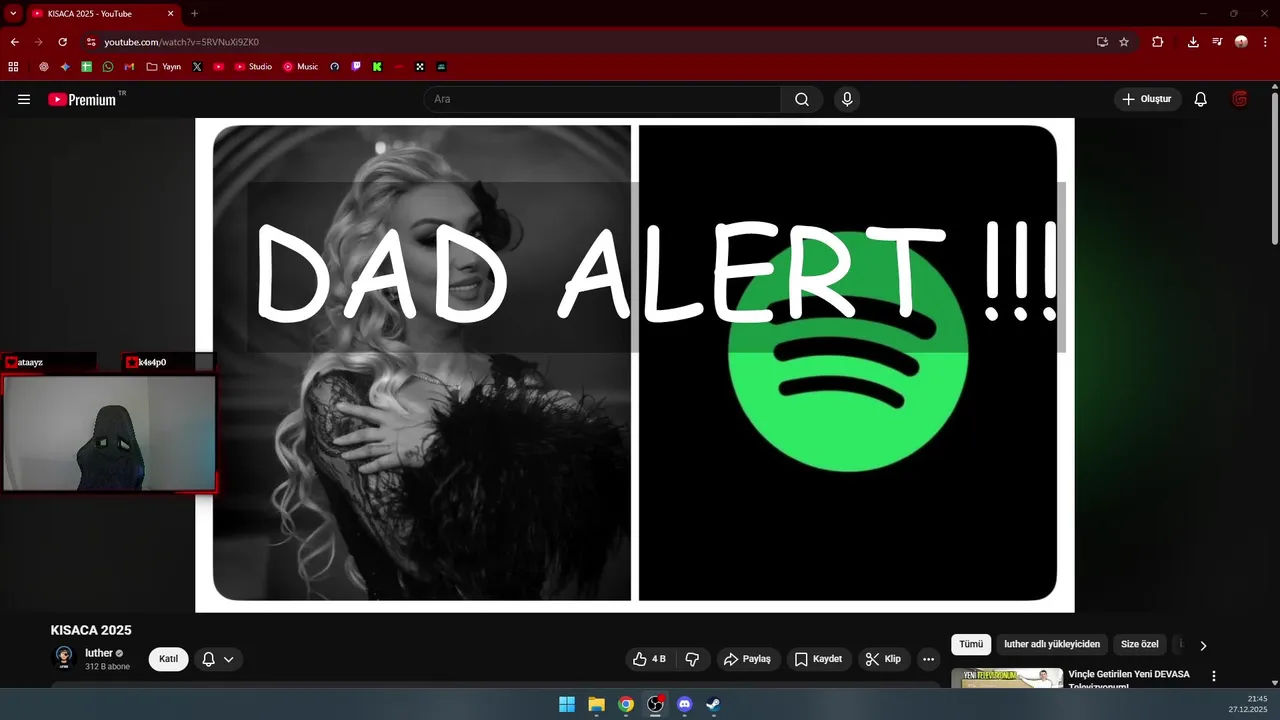Focus the Ara search field
Viewport: 1280px width, 720px height.
602,99
